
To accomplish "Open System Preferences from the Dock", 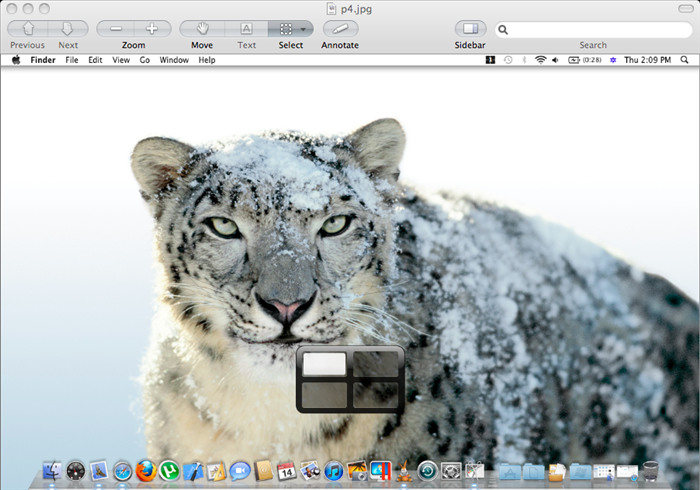I will point(451,471).
